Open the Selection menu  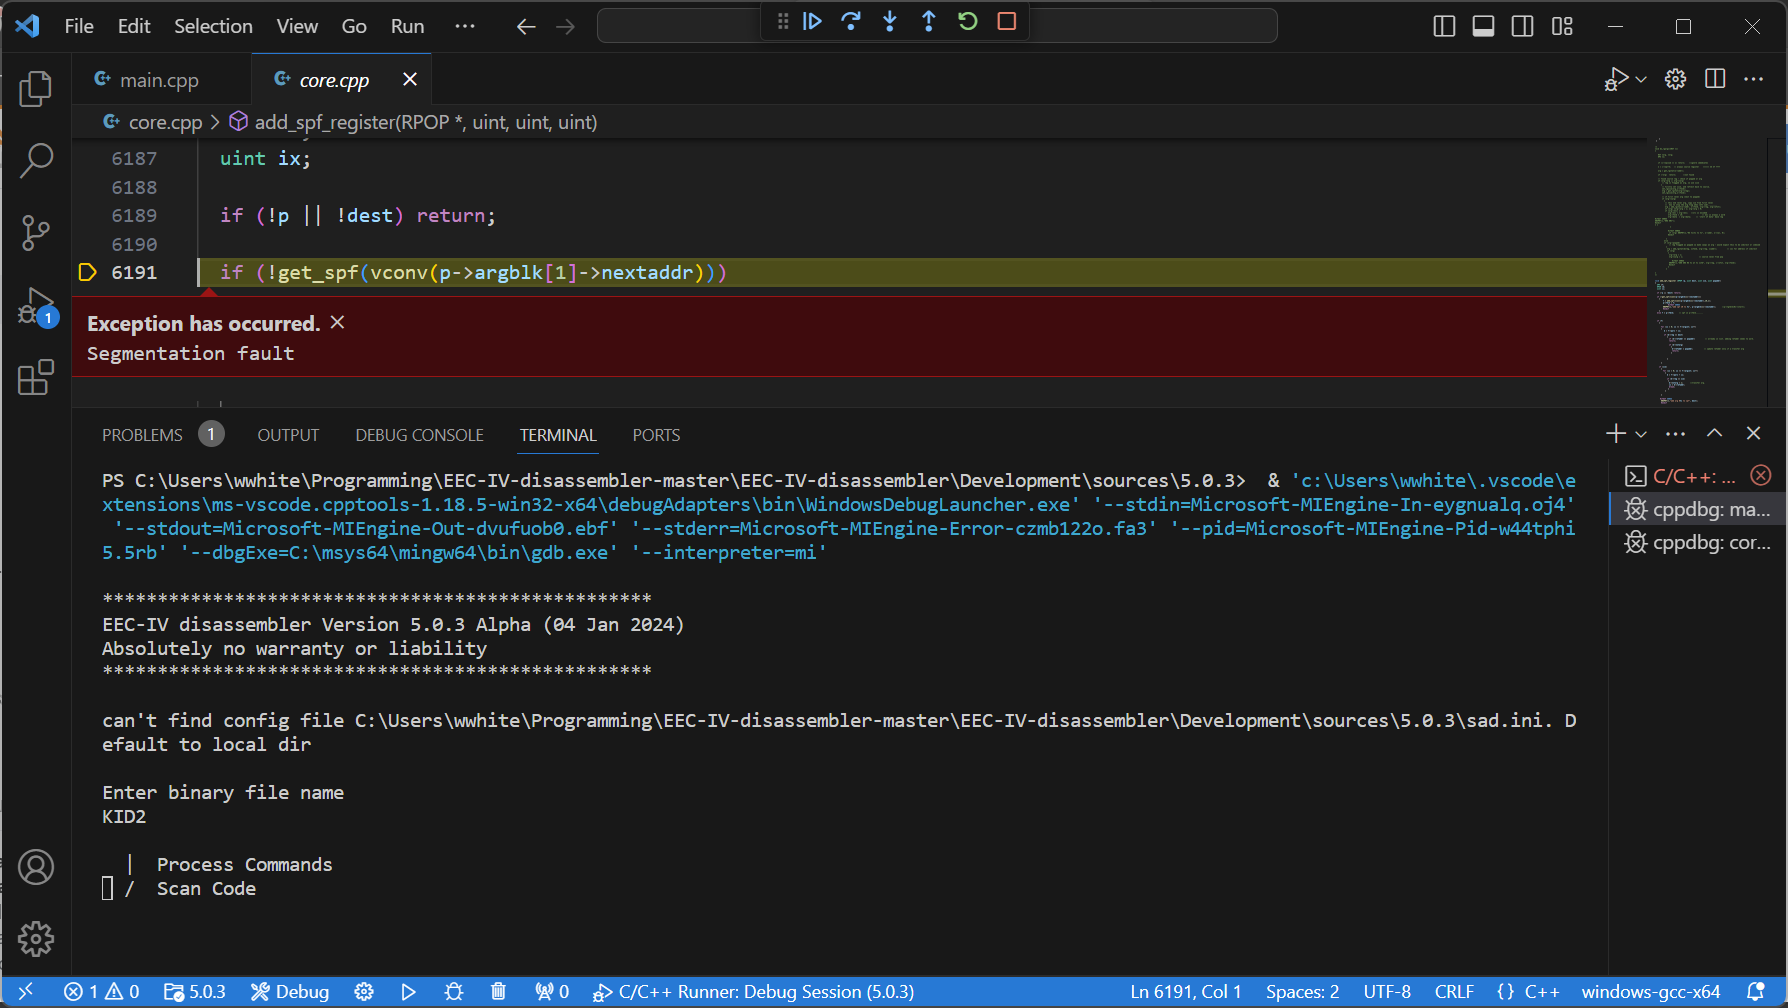213,26
